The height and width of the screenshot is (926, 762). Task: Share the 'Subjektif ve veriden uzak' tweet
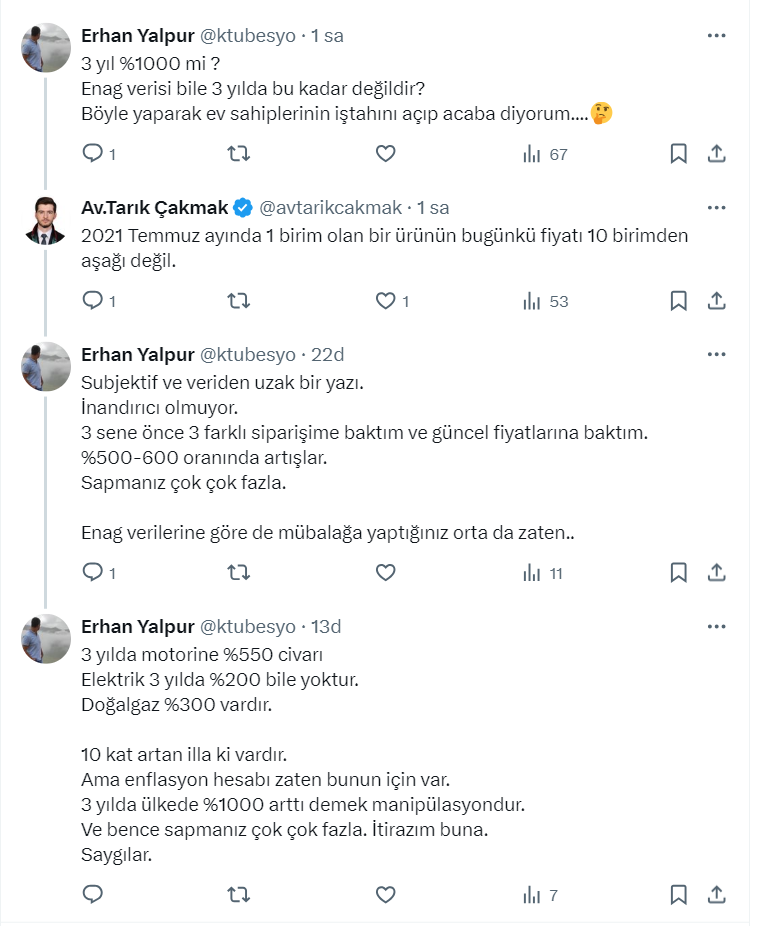[716, 573]
